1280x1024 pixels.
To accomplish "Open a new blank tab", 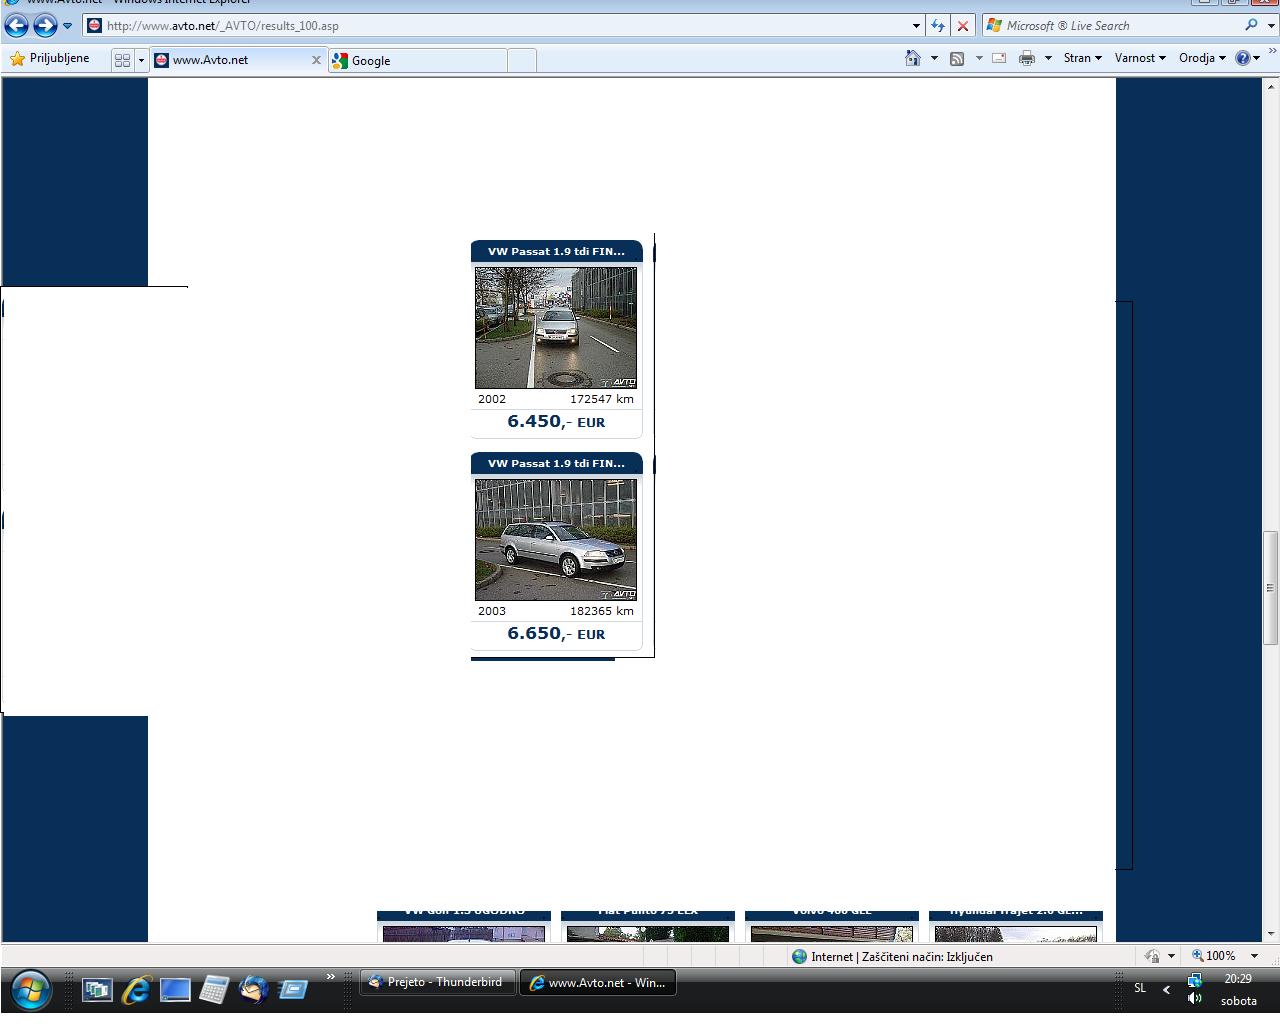I will [522, 61].
